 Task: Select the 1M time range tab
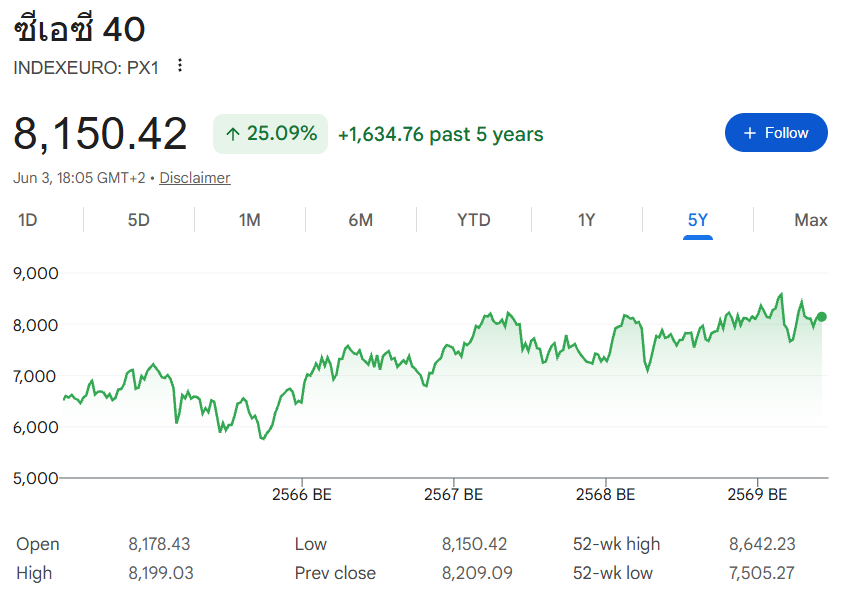click(x=249, y=220)
